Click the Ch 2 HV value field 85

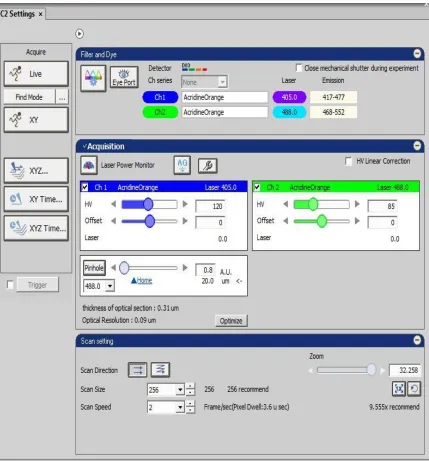[382, 206]
